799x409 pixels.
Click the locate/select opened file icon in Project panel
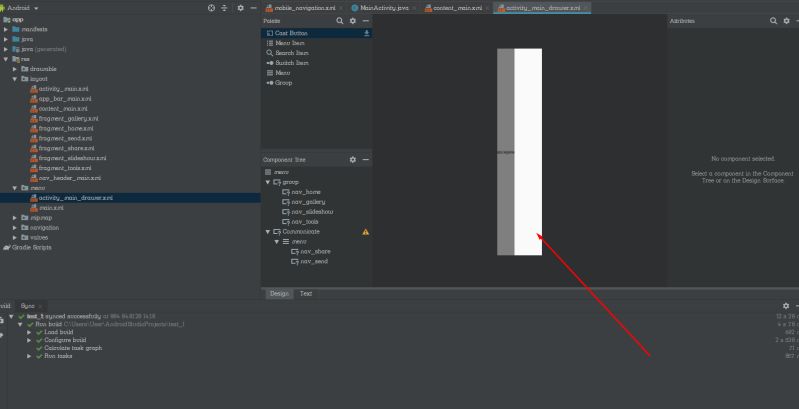tap(211, 8)
